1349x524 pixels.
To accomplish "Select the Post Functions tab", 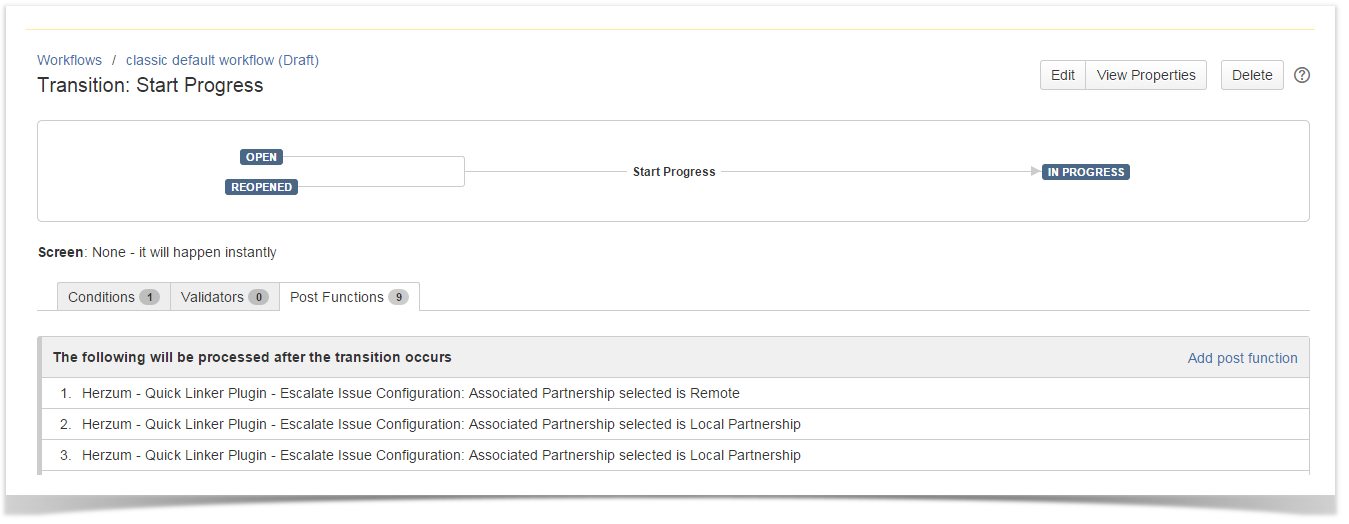I will (x=348, y=297).
